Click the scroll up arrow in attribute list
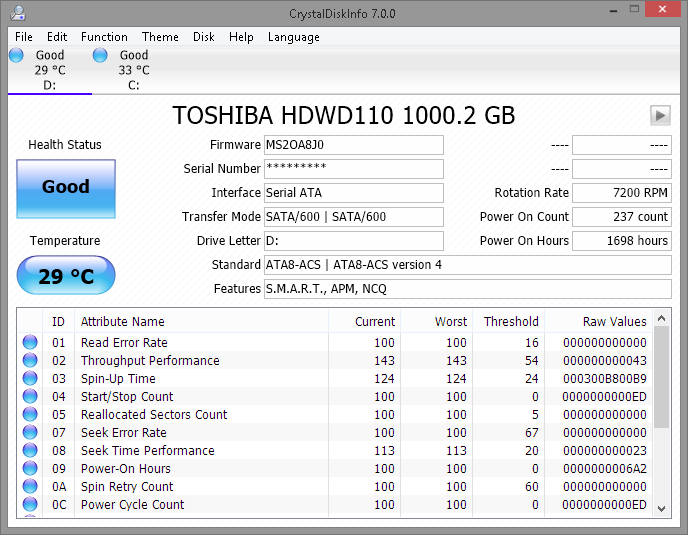688x535 pixels. pyautogui.click(x=662, y=320)
